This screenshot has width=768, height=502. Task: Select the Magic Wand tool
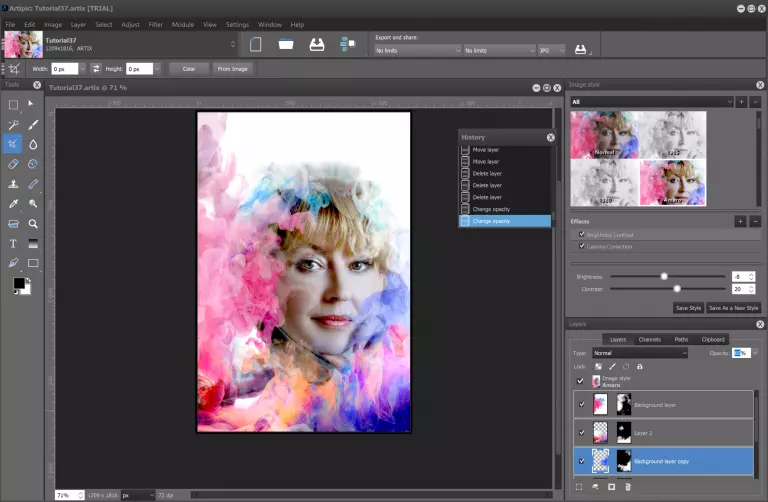13,125
